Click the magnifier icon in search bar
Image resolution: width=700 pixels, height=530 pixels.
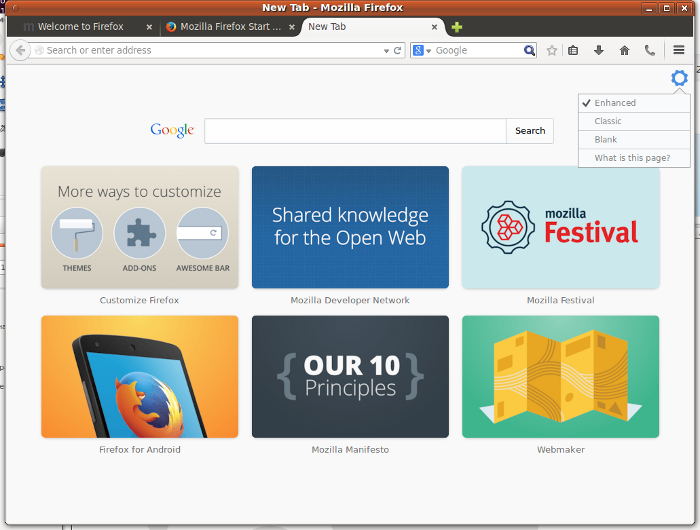[529, 50]
